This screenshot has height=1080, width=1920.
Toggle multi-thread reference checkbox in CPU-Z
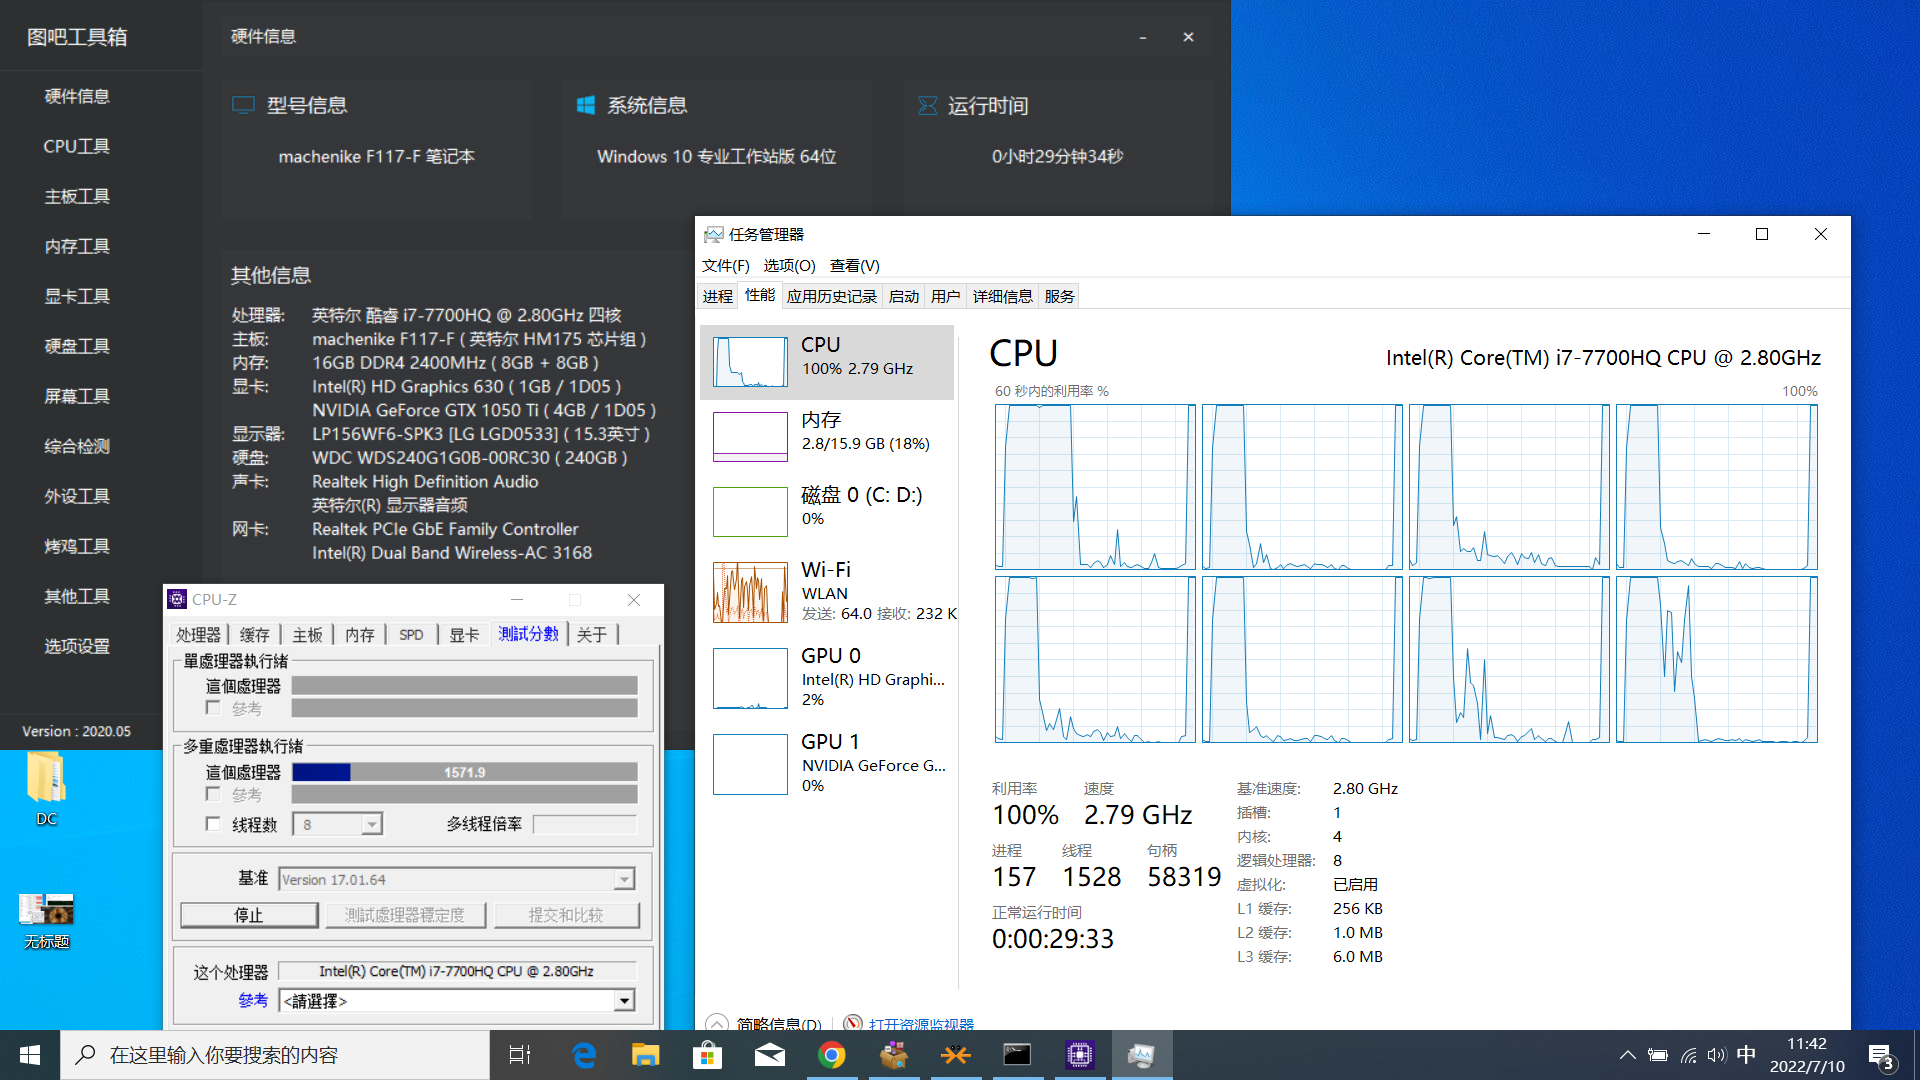(x=213, y=794)
